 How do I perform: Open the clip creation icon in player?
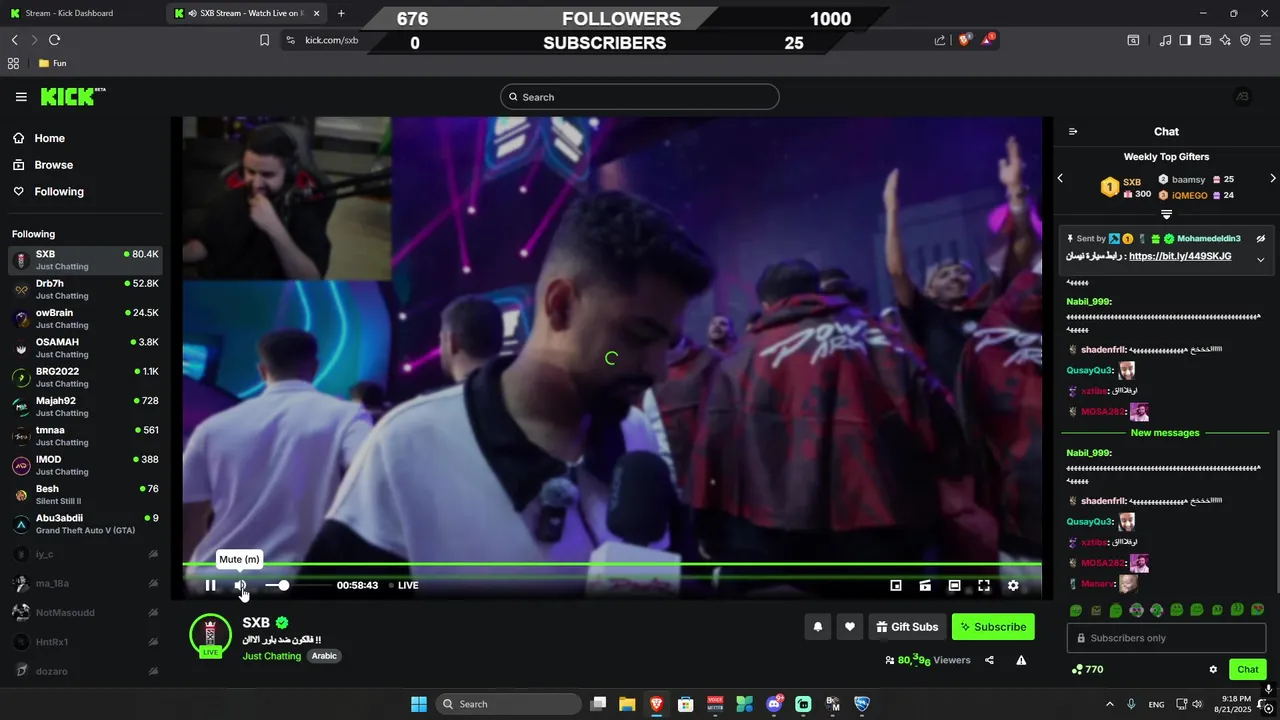tap(925, 585)
